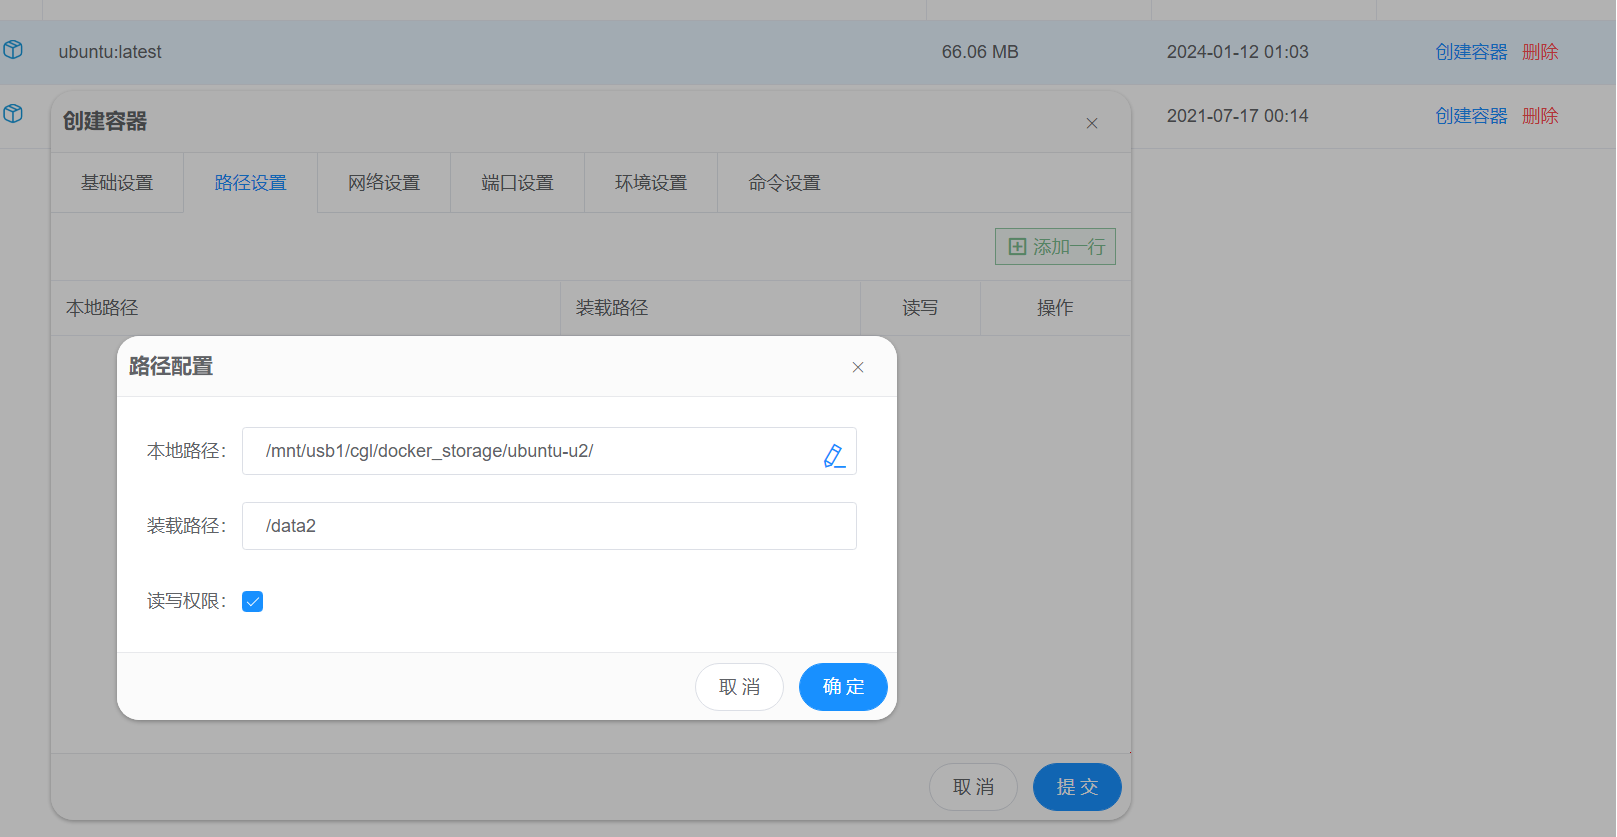Click the 操作 column header

tap(1055, 308)
